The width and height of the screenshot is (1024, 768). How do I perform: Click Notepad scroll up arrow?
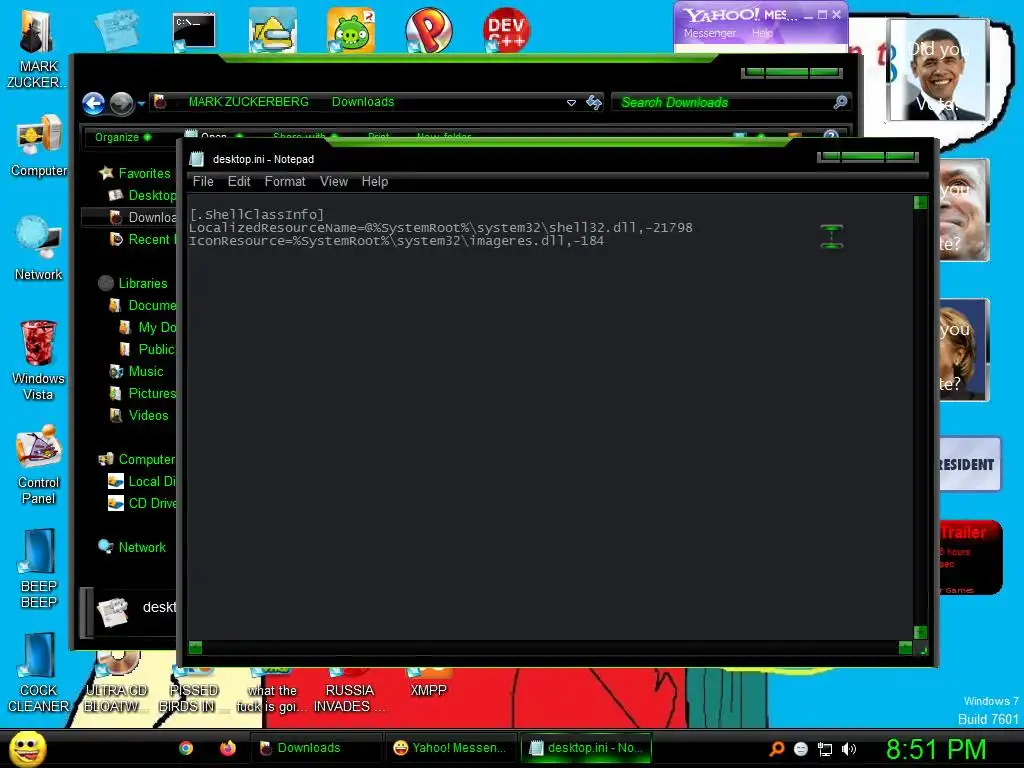click(920, 202)
